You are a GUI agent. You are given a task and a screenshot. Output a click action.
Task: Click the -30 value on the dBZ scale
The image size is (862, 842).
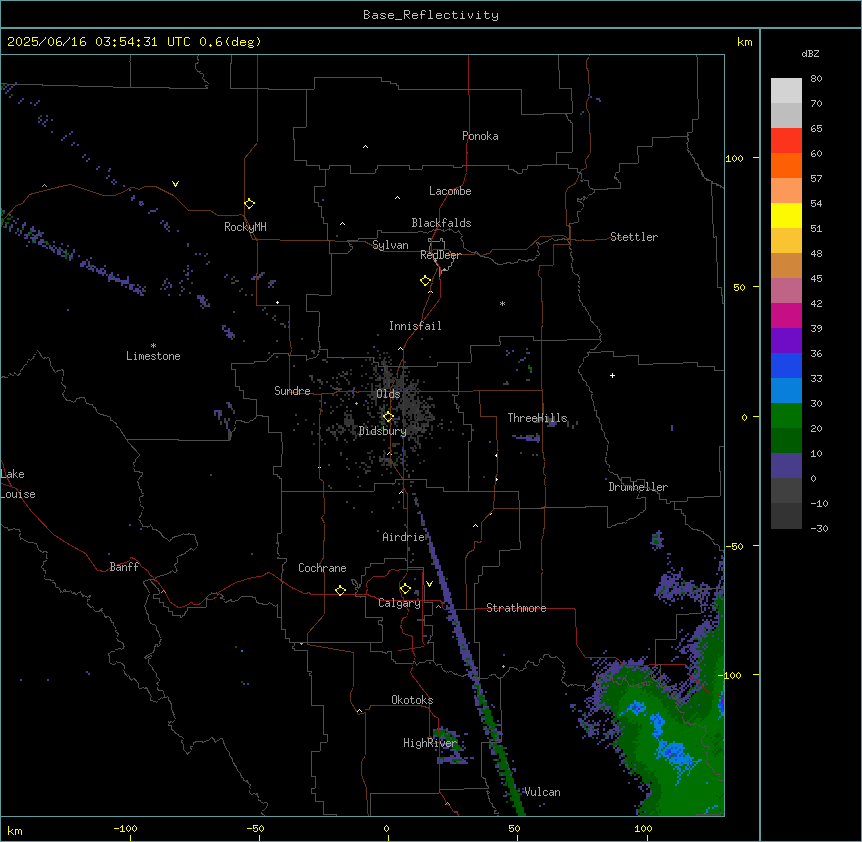(x=819, y=528)
